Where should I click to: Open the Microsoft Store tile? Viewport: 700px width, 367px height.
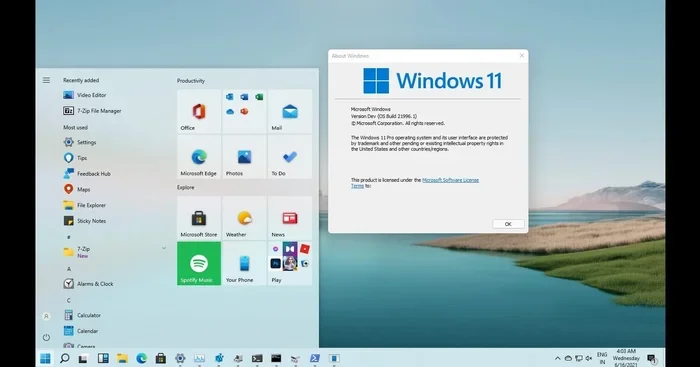tap(199, 218)
